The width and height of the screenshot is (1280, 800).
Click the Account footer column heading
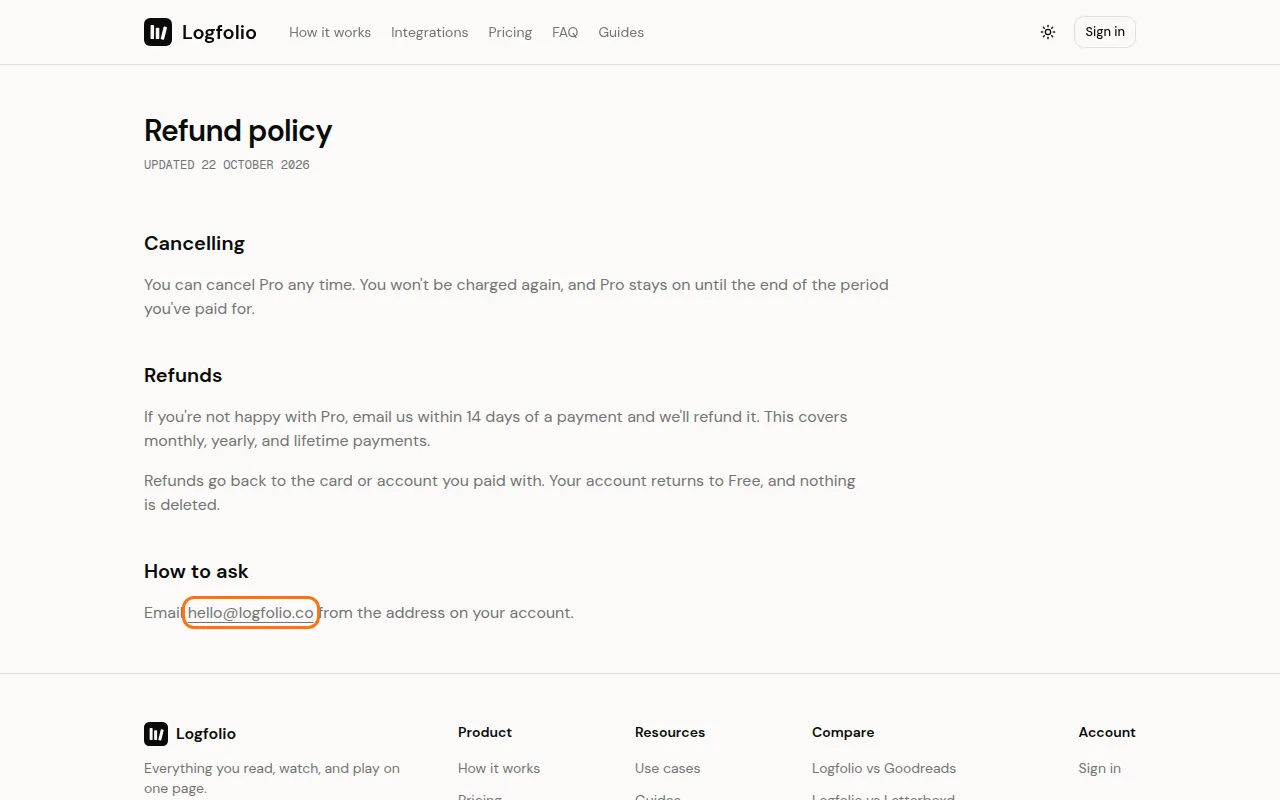(x=1107, y=732)
